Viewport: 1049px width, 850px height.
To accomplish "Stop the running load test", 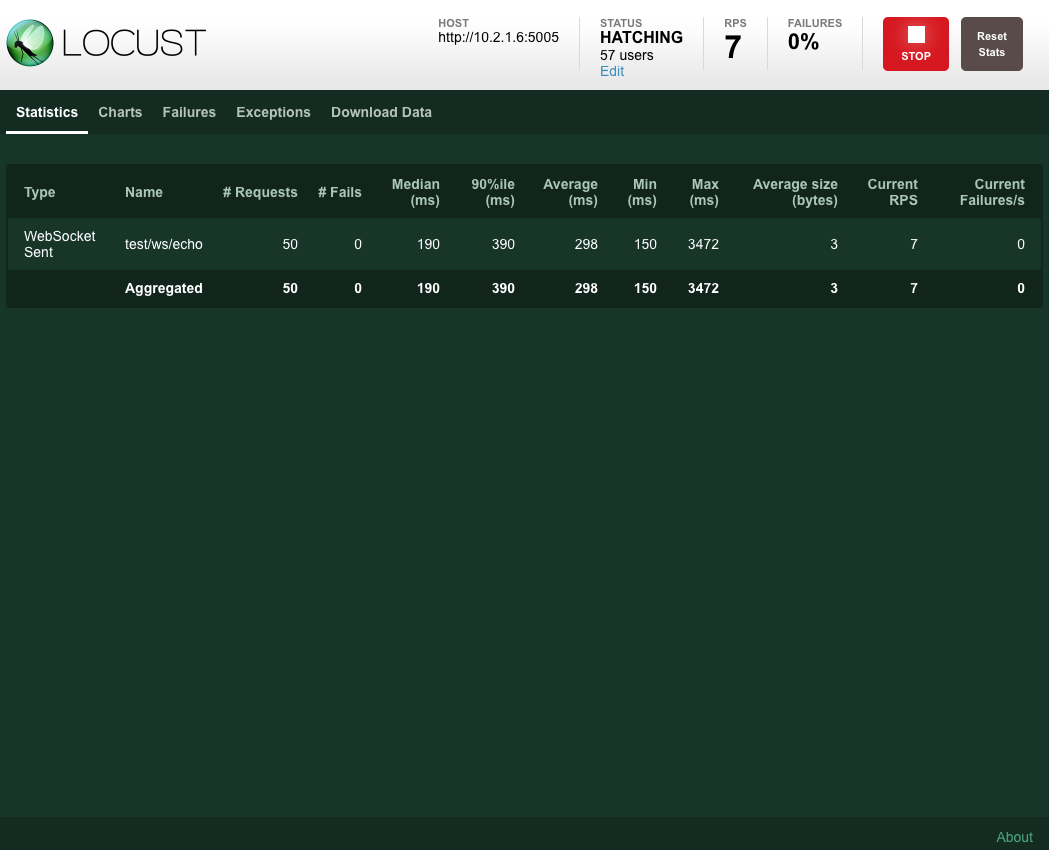I will [915, 44].
